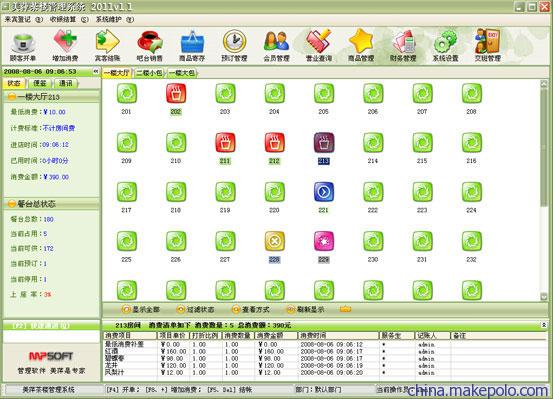The image size is (553, 399).
Task: Click the 项目单价 column header
Action: tap(173, 335)
